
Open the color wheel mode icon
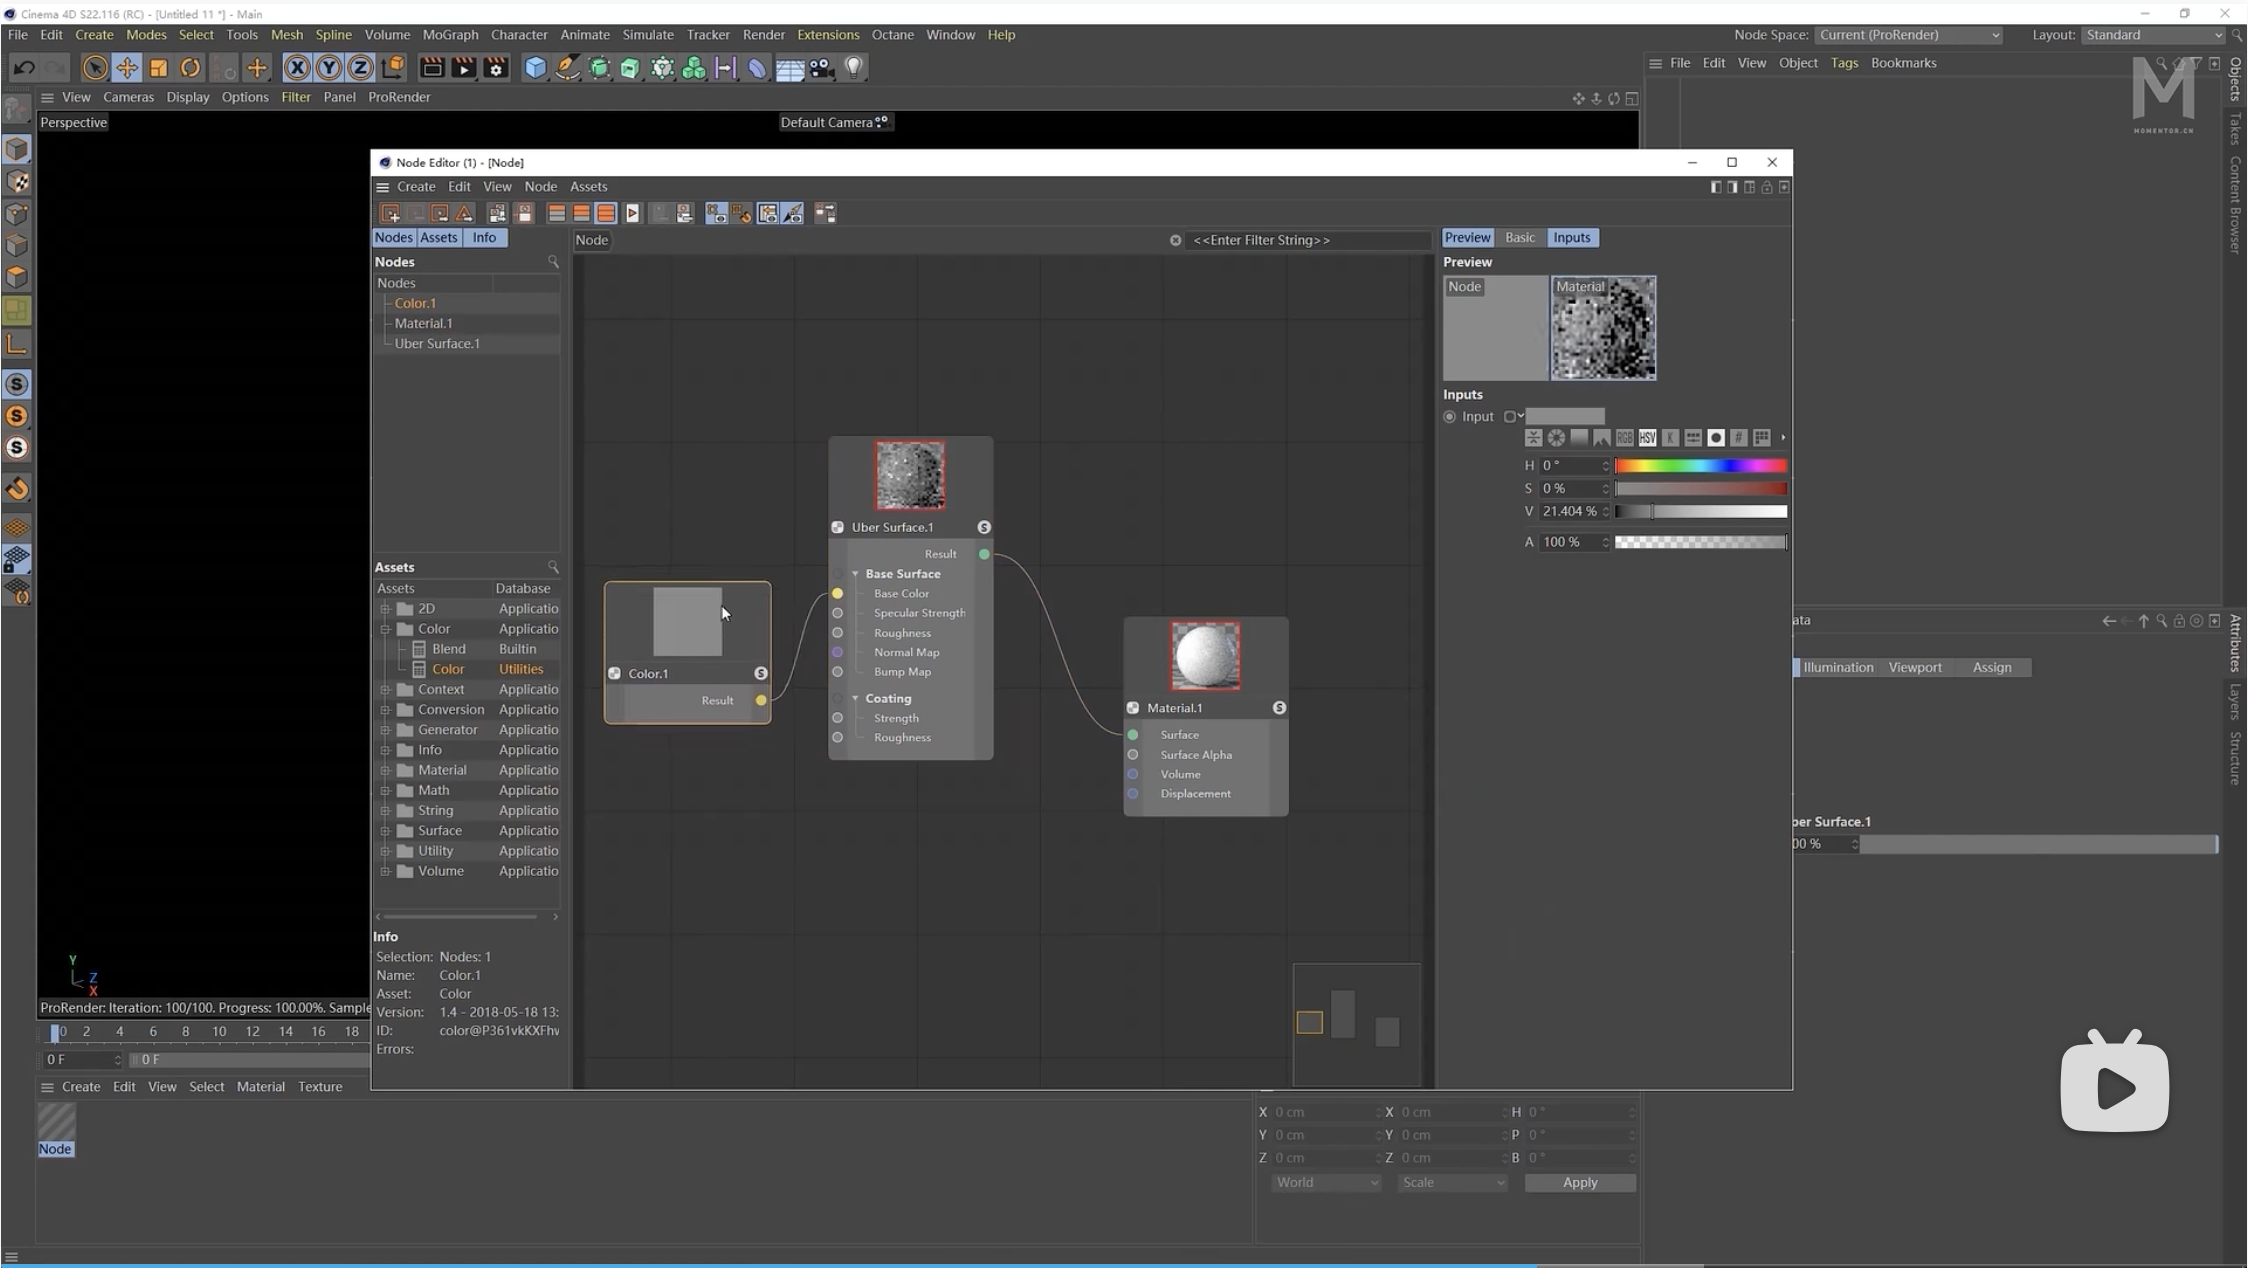point(1556,438)
